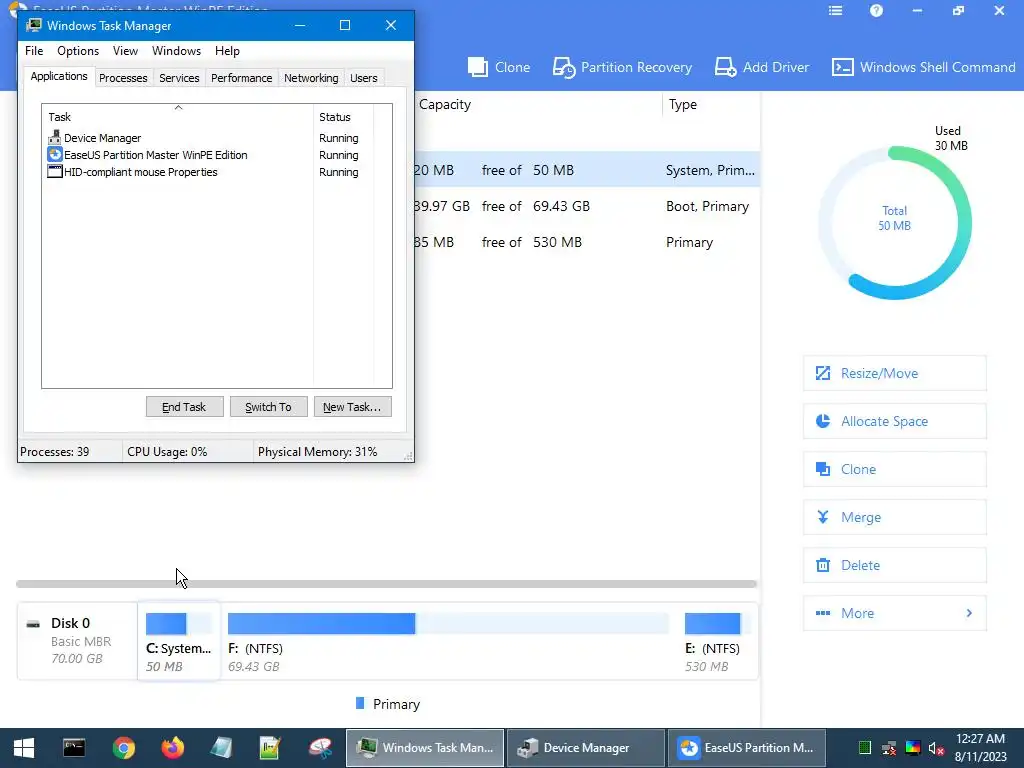Screen dimensions: 1024x768
Task: Click the network tray icon
Action: [889, 748]
